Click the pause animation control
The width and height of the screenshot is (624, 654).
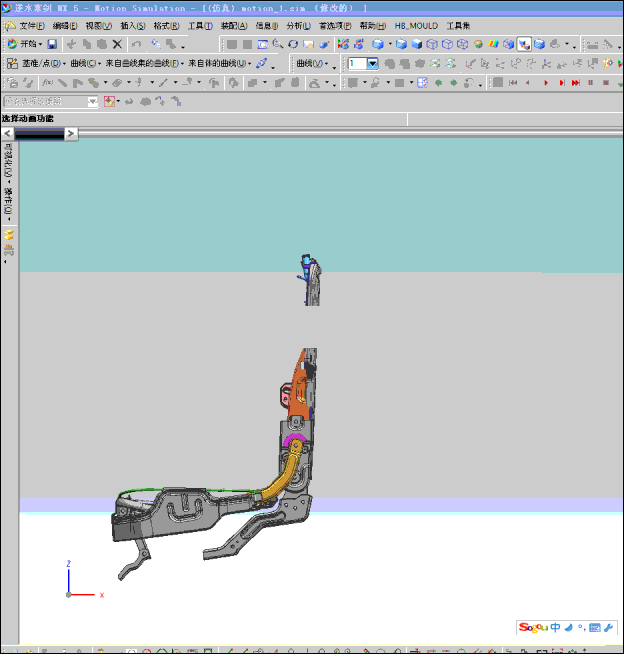click(x=591, y=83)
